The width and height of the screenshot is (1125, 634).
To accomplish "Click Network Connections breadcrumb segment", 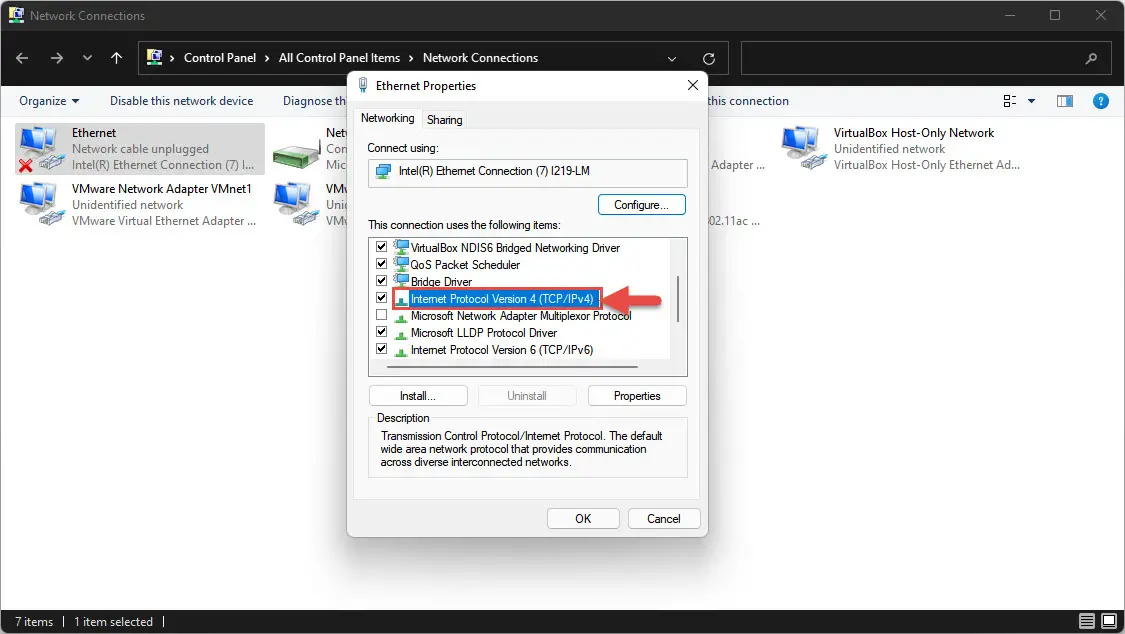I will [480, 58].
